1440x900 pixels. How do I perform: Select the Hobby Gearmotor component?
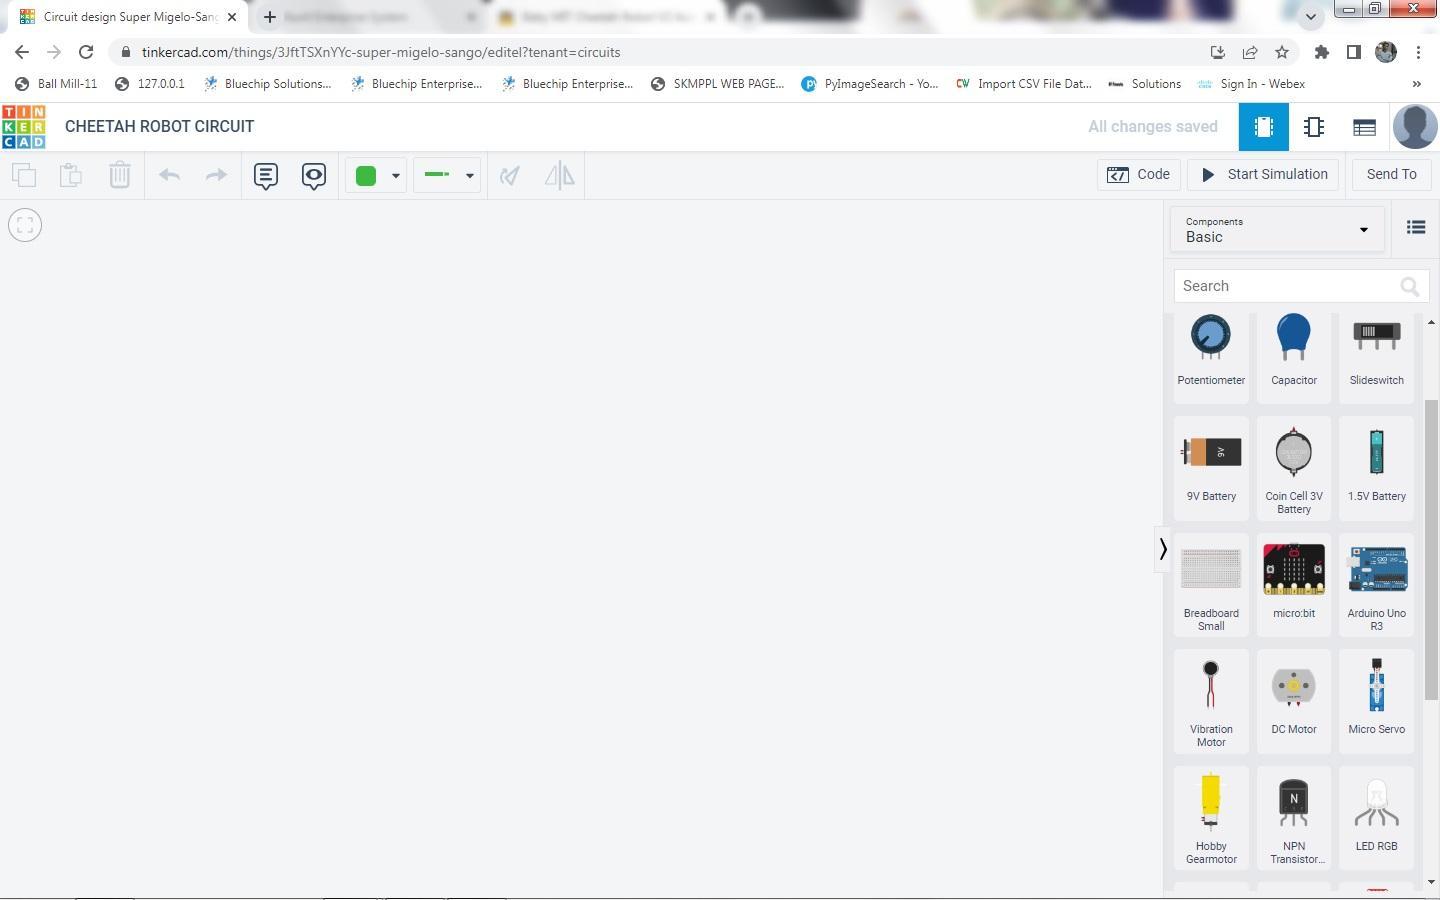tap(1211, 818)
